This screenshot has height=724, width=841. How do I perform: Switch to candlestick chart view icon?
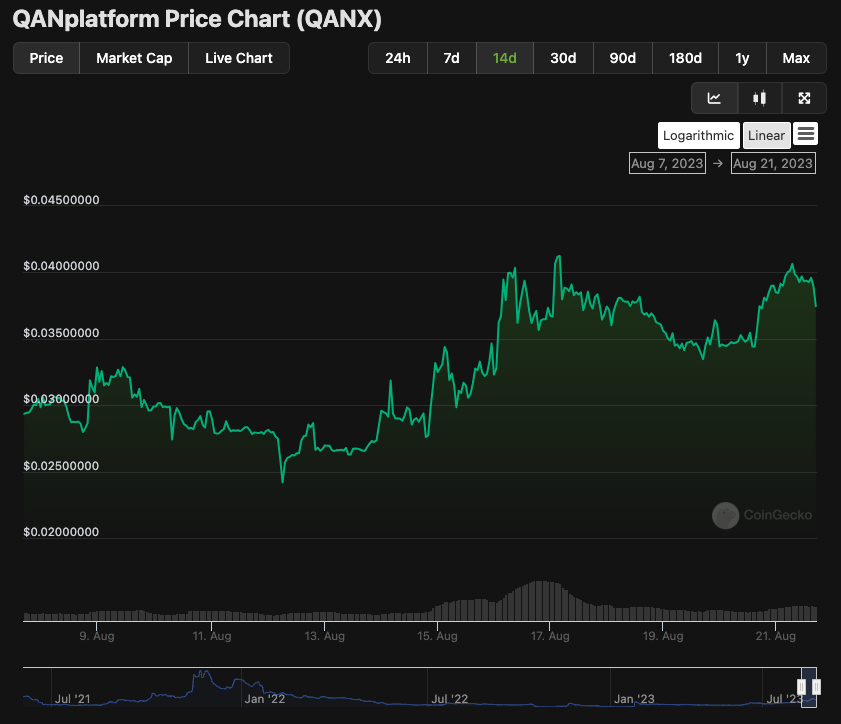click(x=759, y=98)
